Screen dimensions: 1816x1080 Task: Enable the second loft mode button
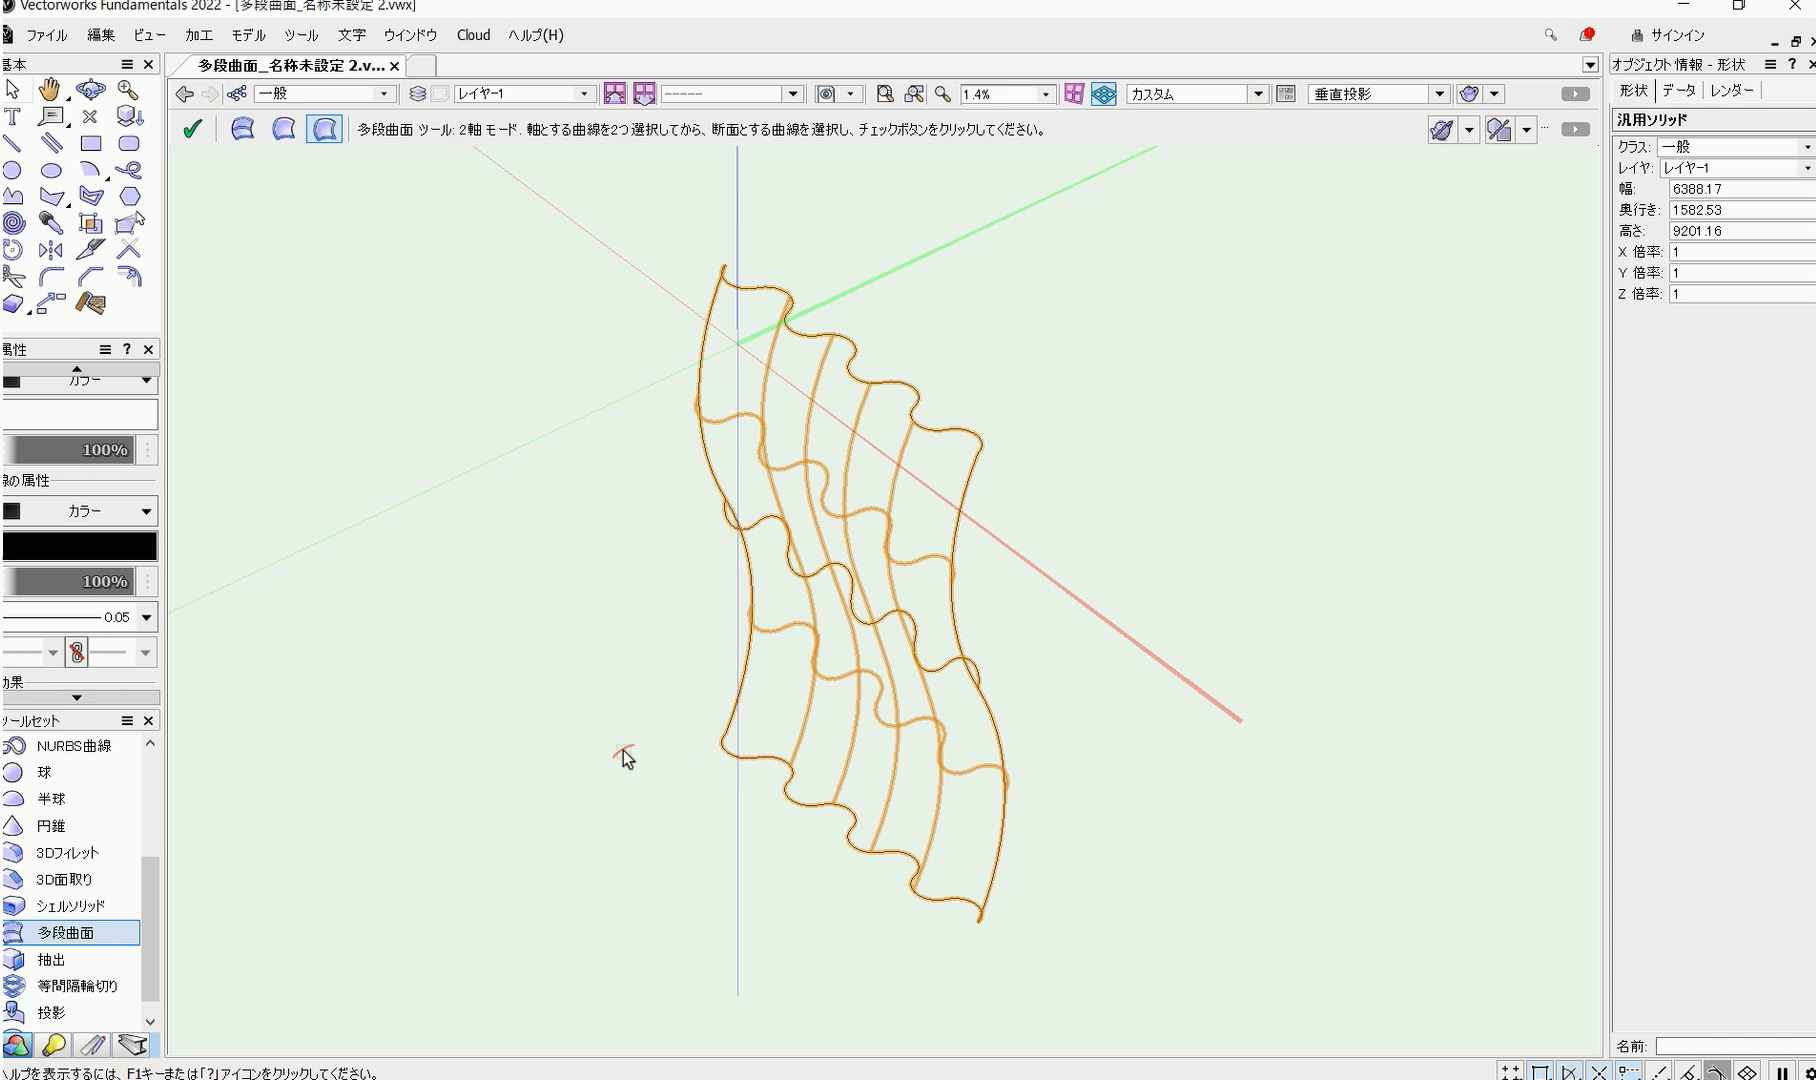pos(284,129)
